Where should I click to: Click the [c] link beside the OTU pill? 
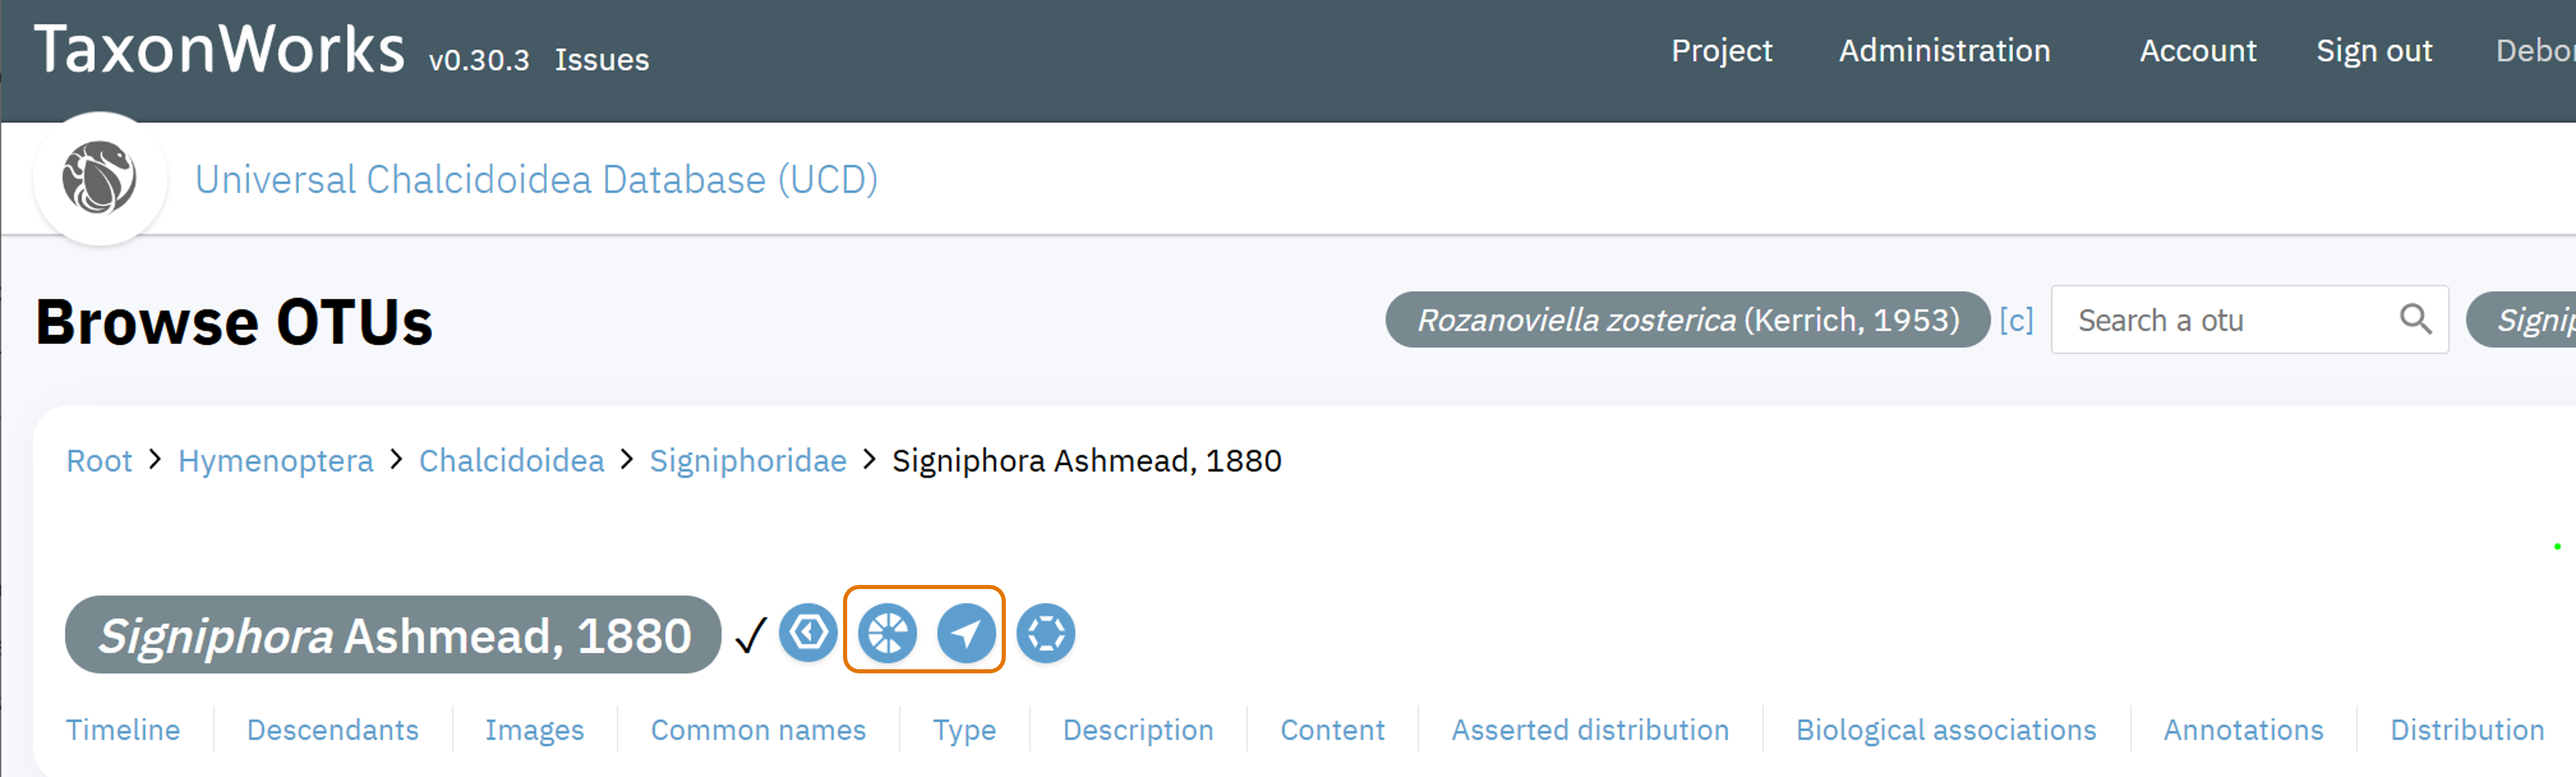[x=2016, y=320]
